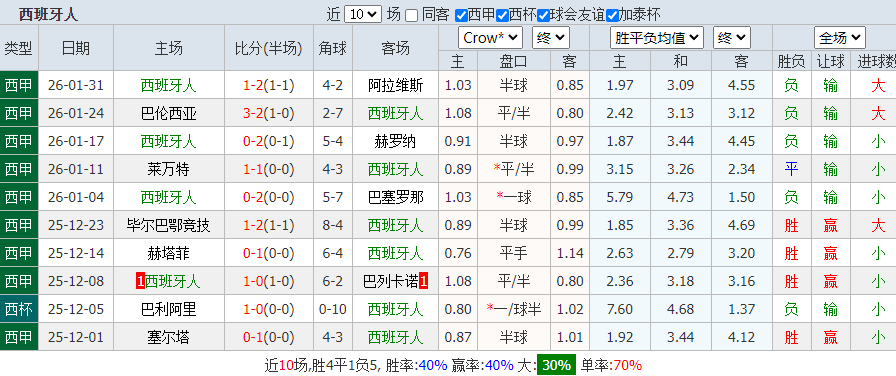Click the 角球 column header
The width and height of the screenshot is (896, 376).
point(333,48)
